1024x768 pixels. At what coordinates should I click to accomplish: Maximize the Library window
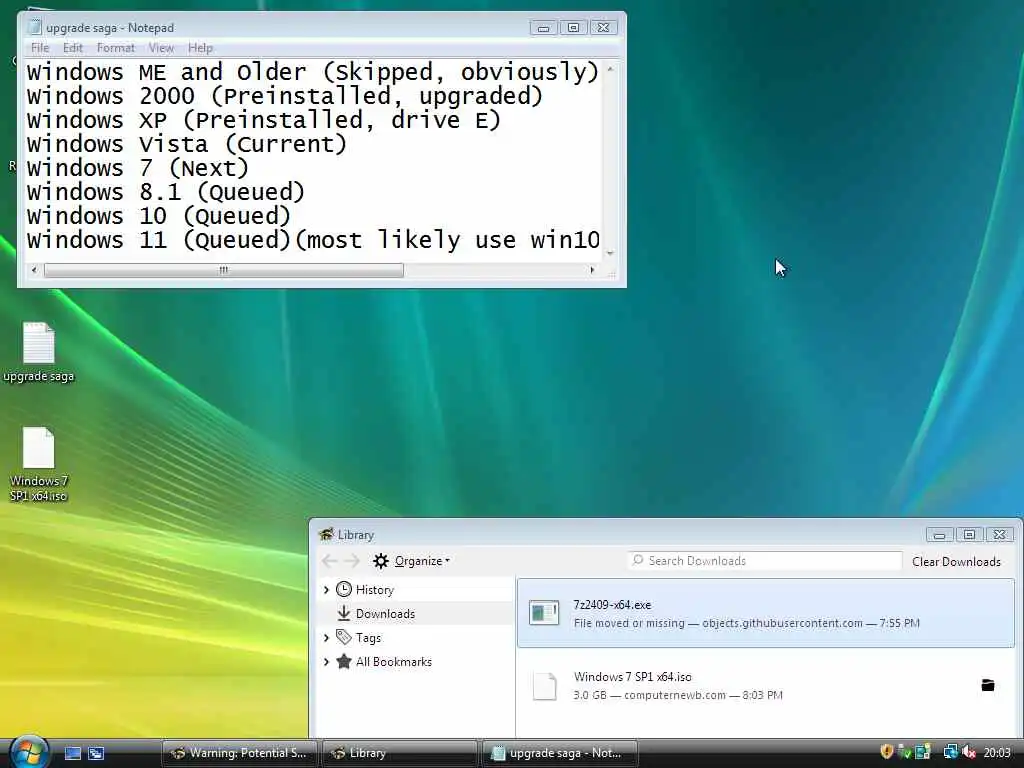[969, 535]
